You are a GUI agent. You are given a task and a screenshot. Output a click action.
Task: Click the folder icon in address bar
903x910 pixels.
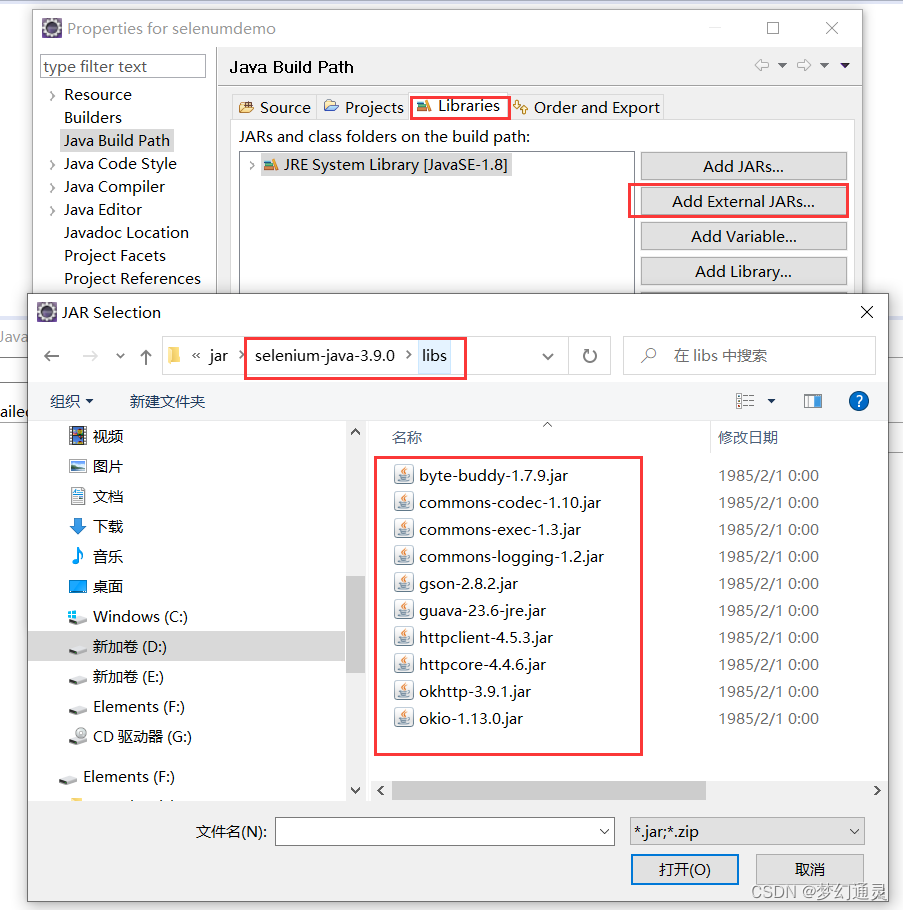click(174, 355)
